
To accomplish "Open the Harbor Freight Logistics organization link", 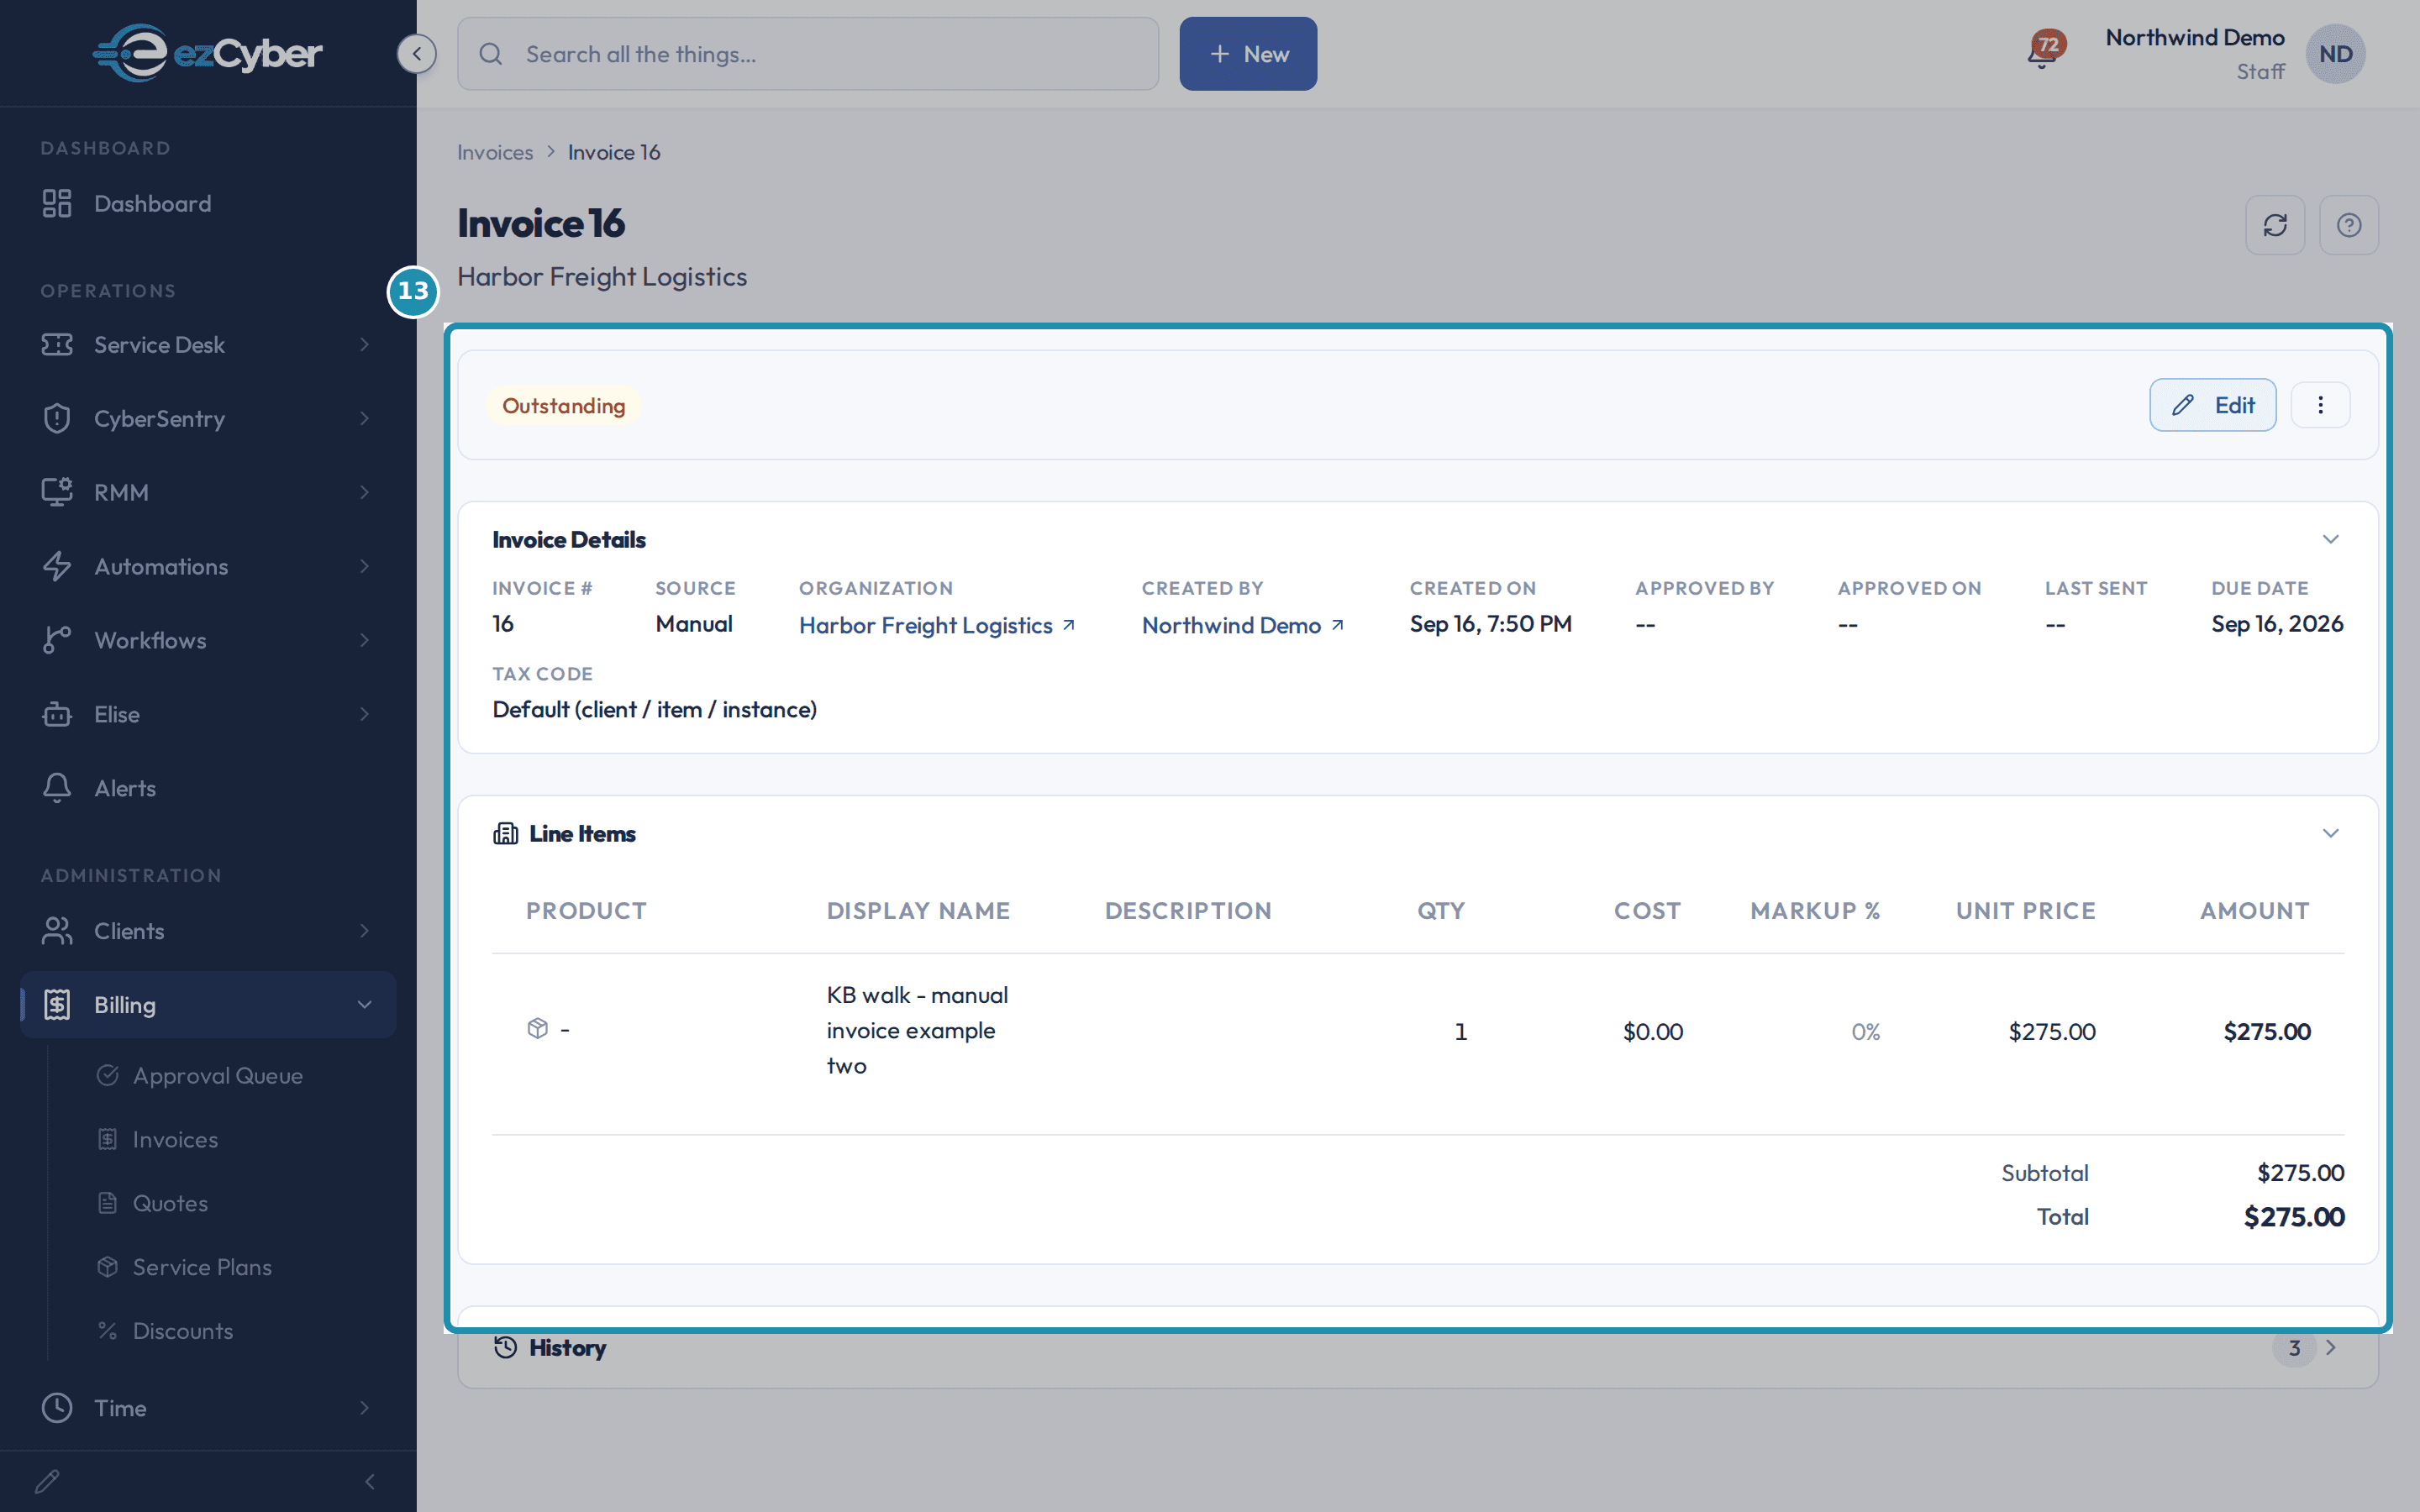I will pos(937,625).
